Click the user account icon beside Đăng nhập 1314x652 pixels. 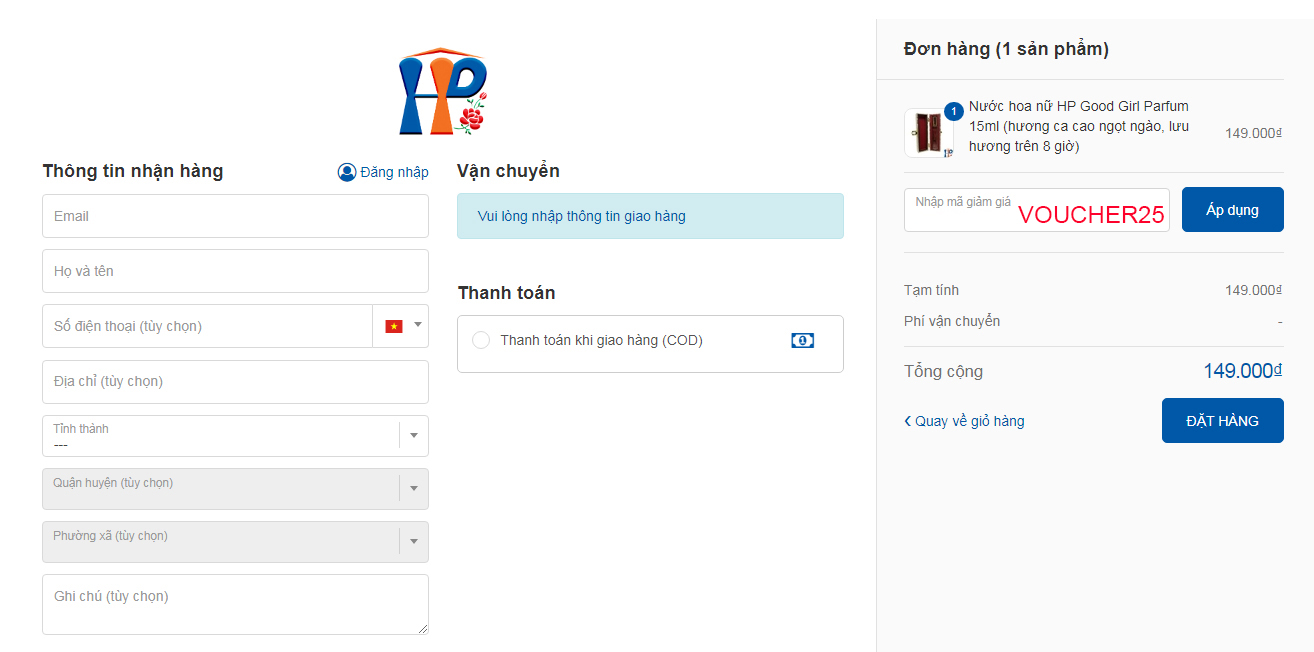pyautogui.click(x=347, y=172)
